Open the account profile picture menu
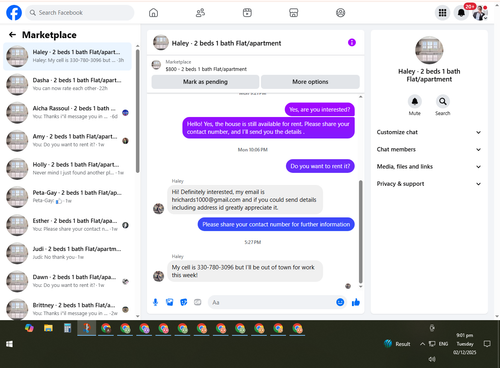The width and height of the screenshot is (500, 368). click(480, 13)
